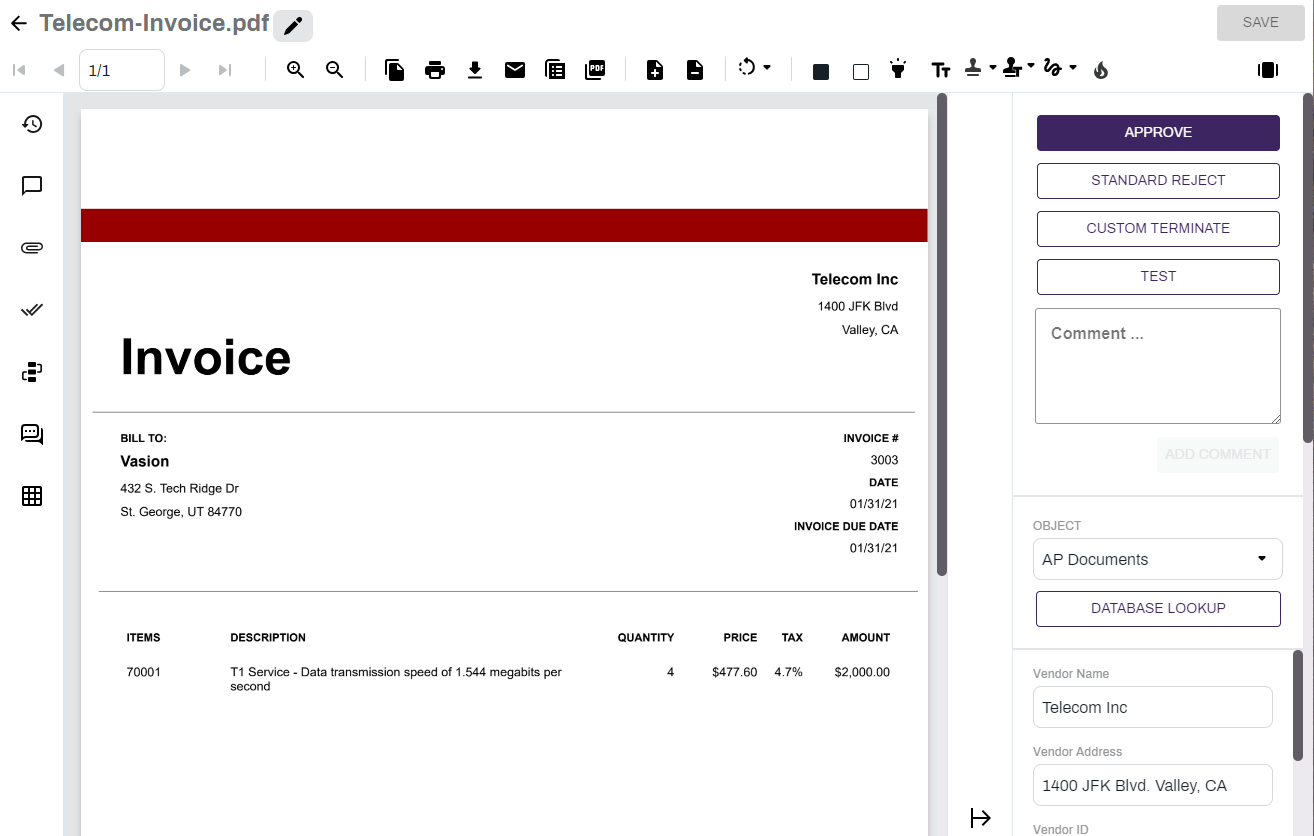Select the outlined rectangle annotation tool

(x=861, y=71)
